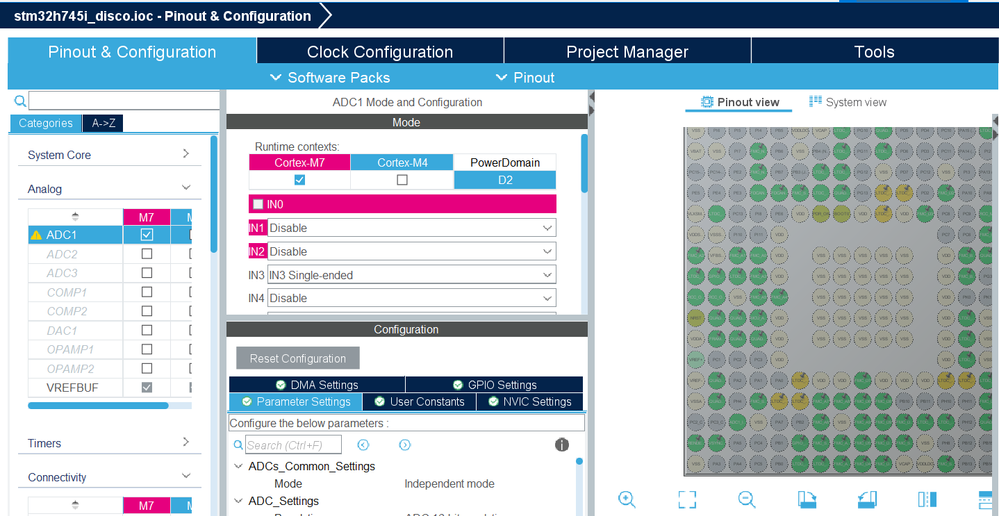999x516 pixels.
Task: Collapse the Connectivity category
Action: pos(186,476)
